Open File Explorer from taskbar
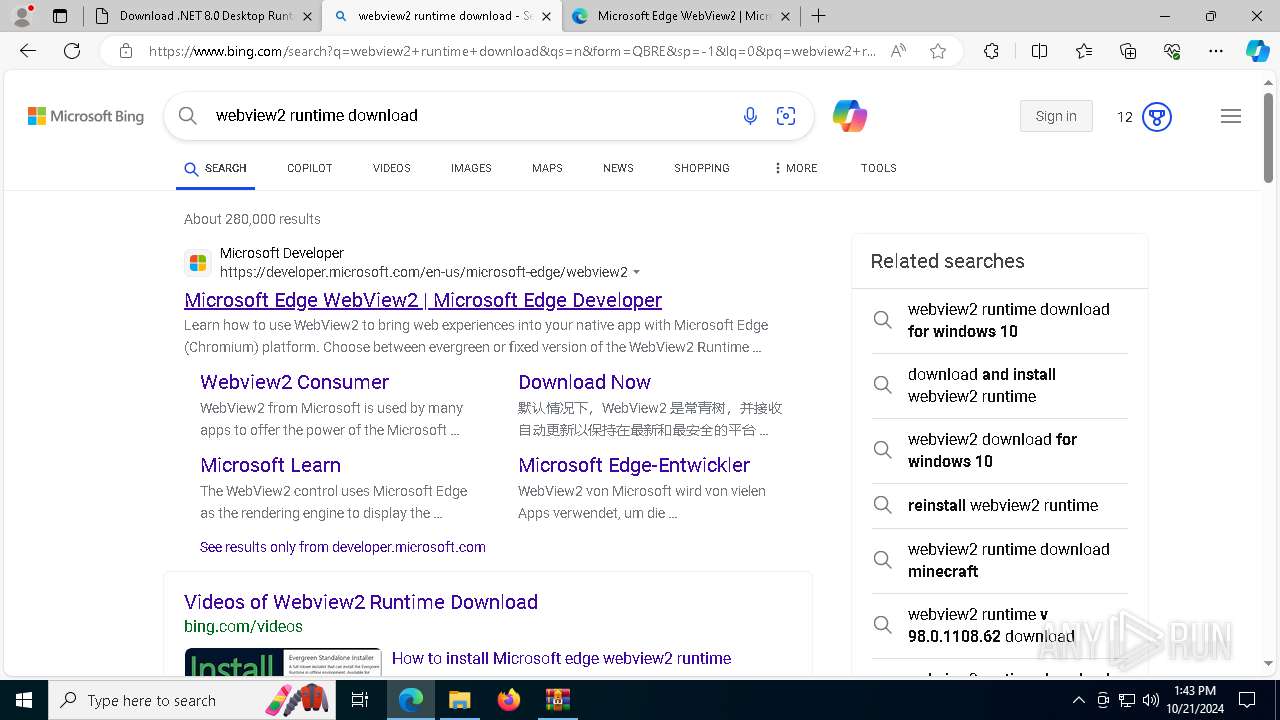The height and width of the screenshot is (720, 1280). click(459, 700)
